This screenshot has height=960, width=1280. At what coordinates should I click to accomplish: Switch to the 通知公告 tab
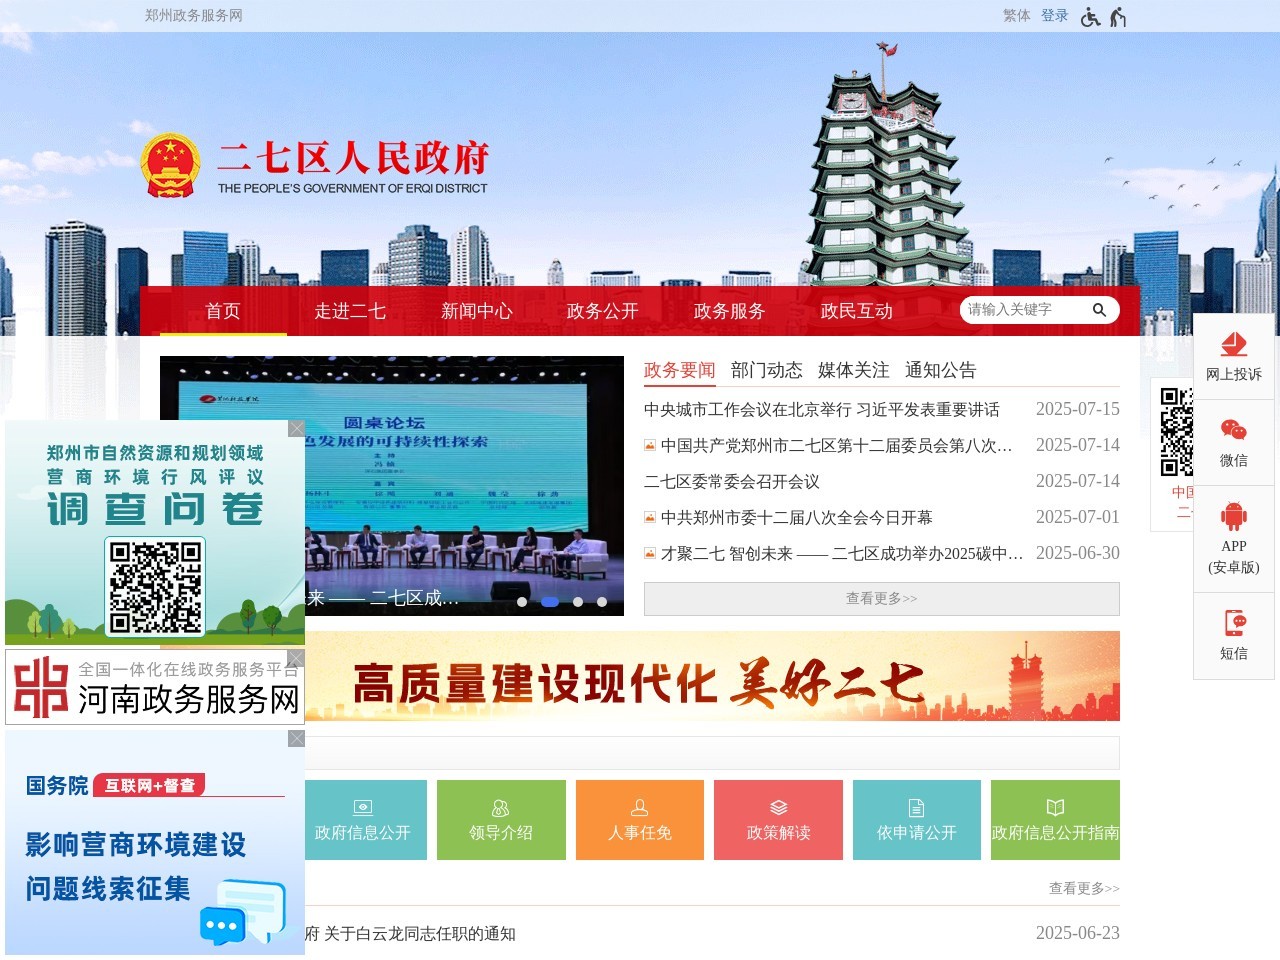coord(941,370)
